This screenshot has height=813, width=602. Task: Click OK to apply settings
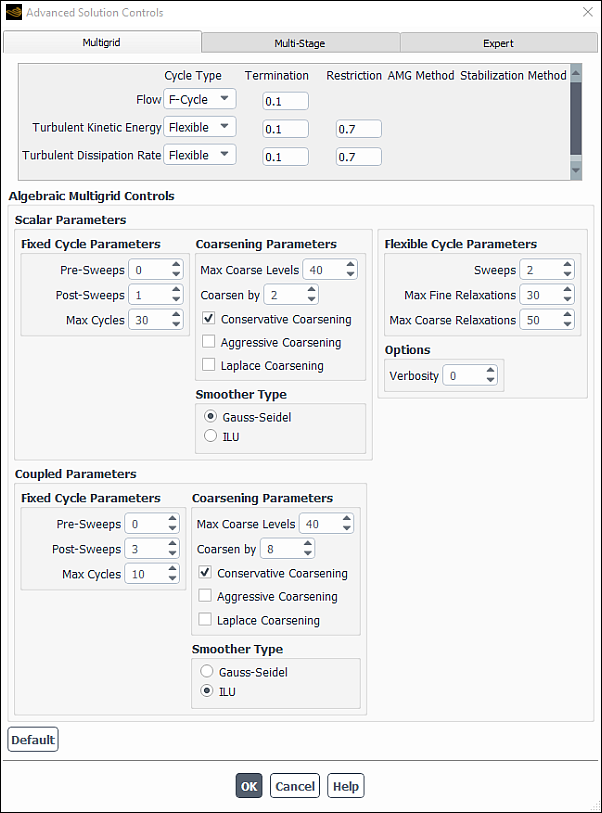248,786
